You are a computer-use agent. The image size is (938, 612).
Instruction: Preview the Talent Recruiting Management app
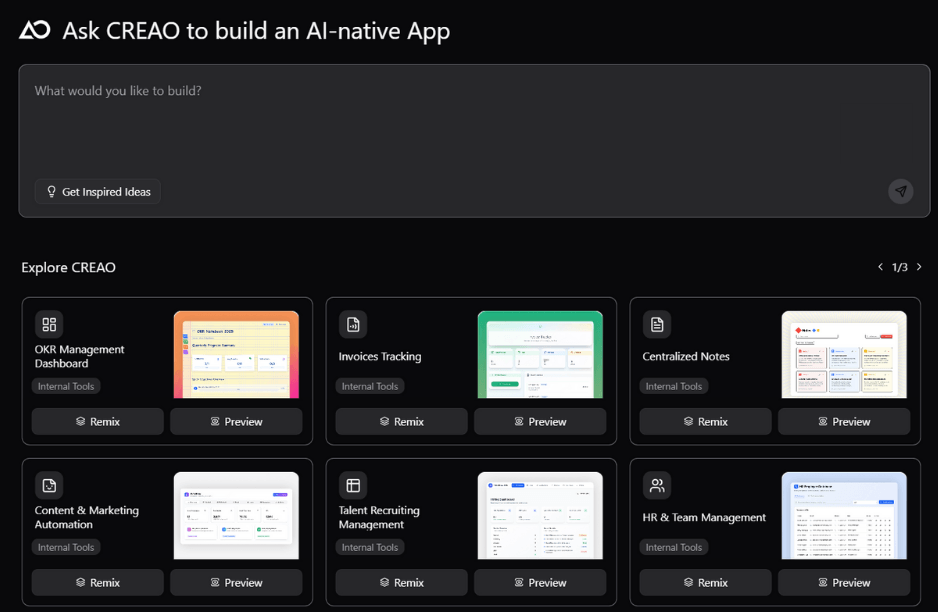(x=540, y=582)
